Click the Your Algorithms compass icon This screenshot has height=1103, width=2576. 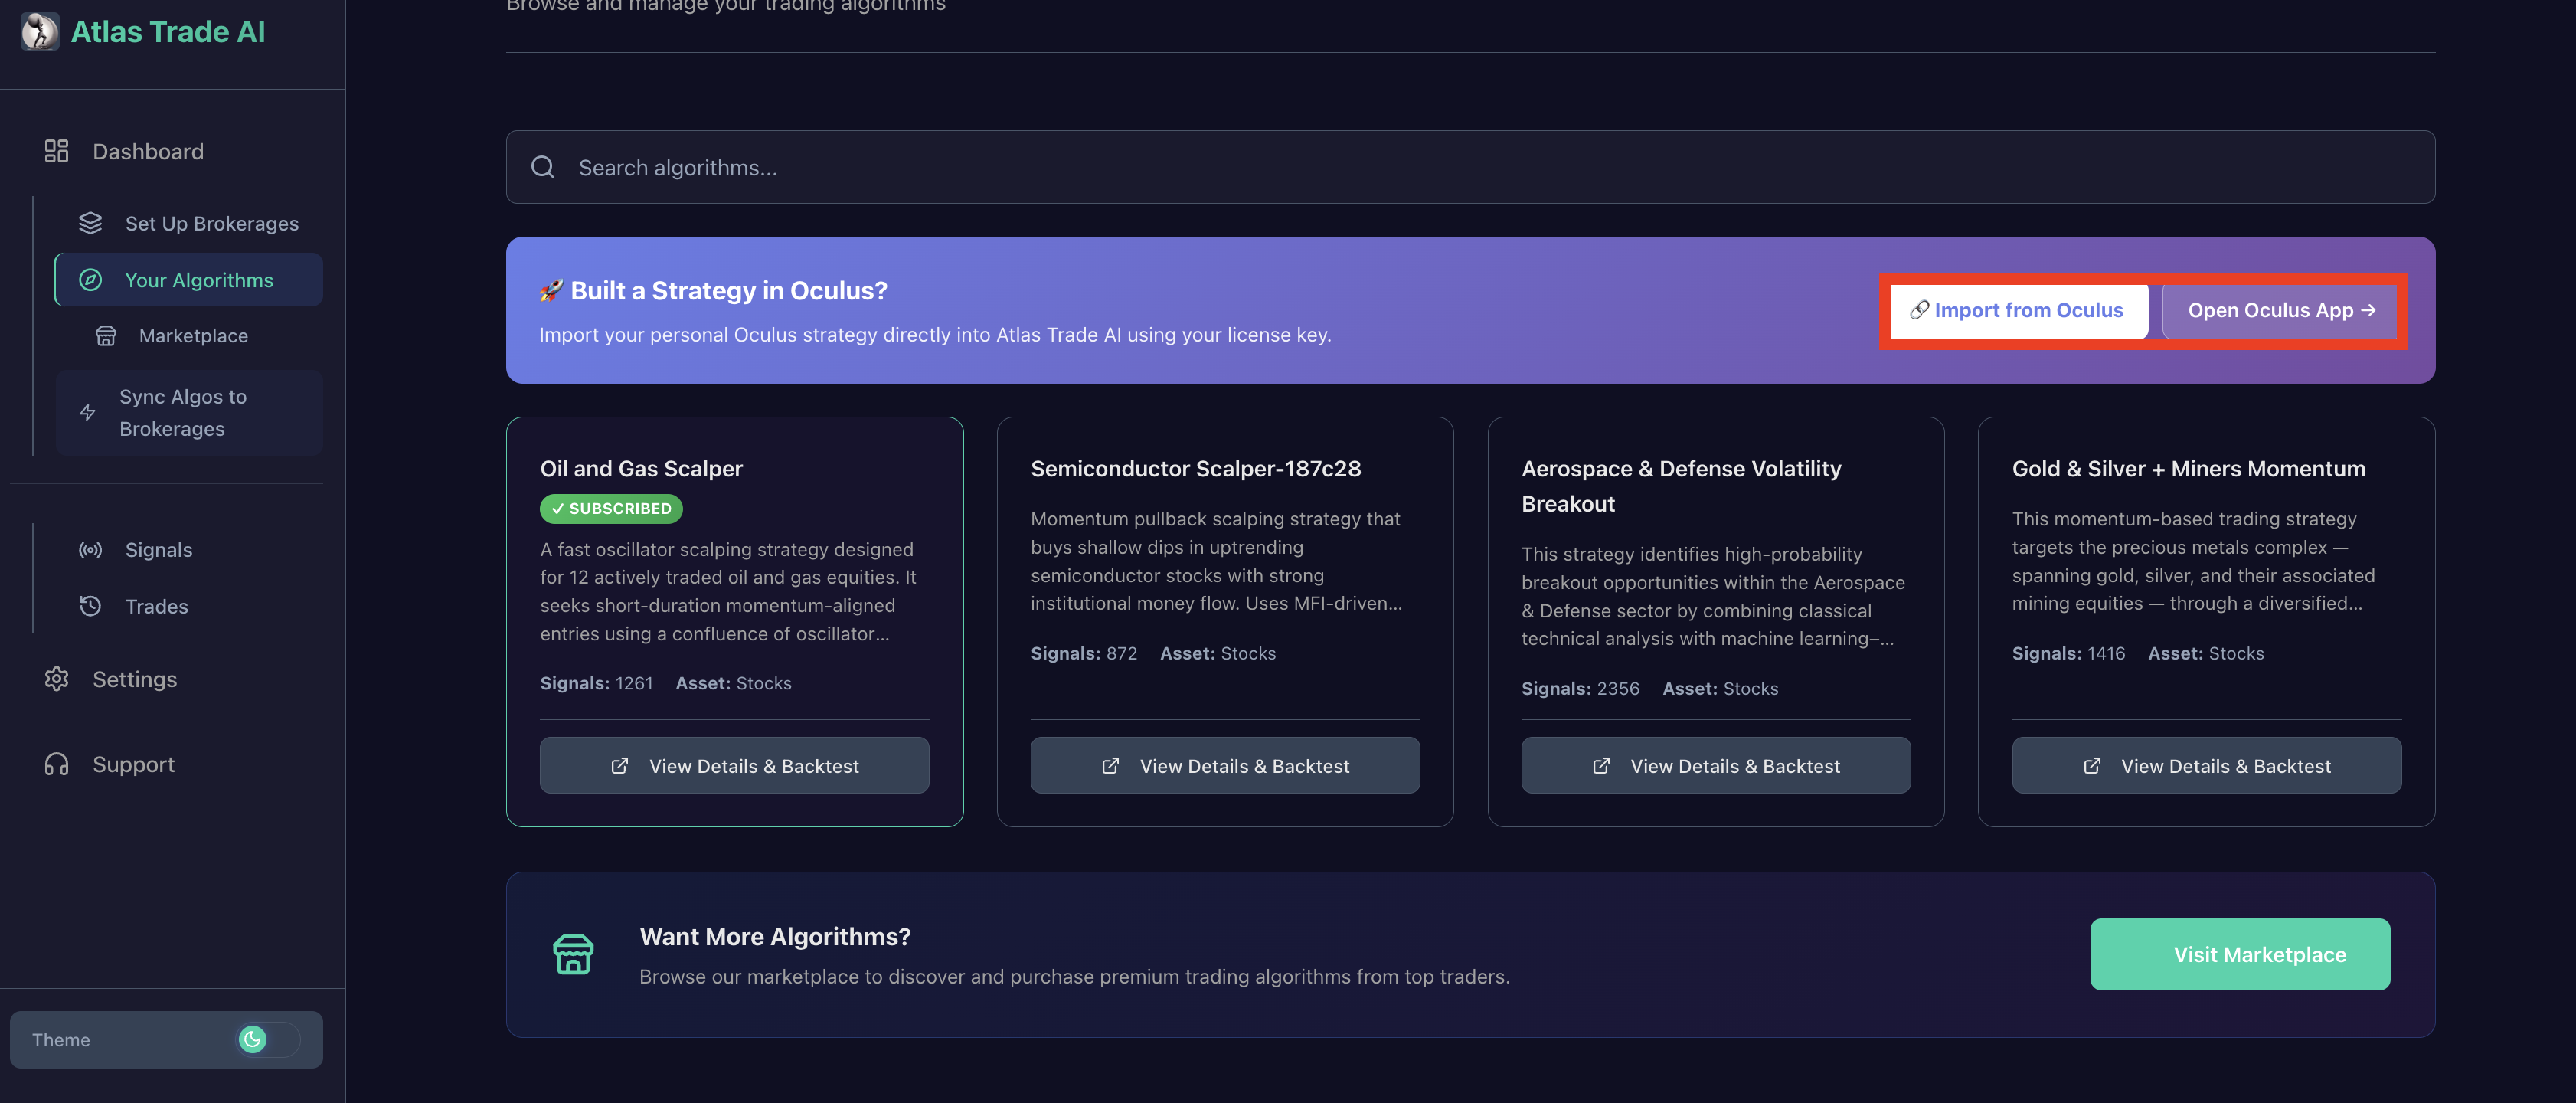(91, 280)
